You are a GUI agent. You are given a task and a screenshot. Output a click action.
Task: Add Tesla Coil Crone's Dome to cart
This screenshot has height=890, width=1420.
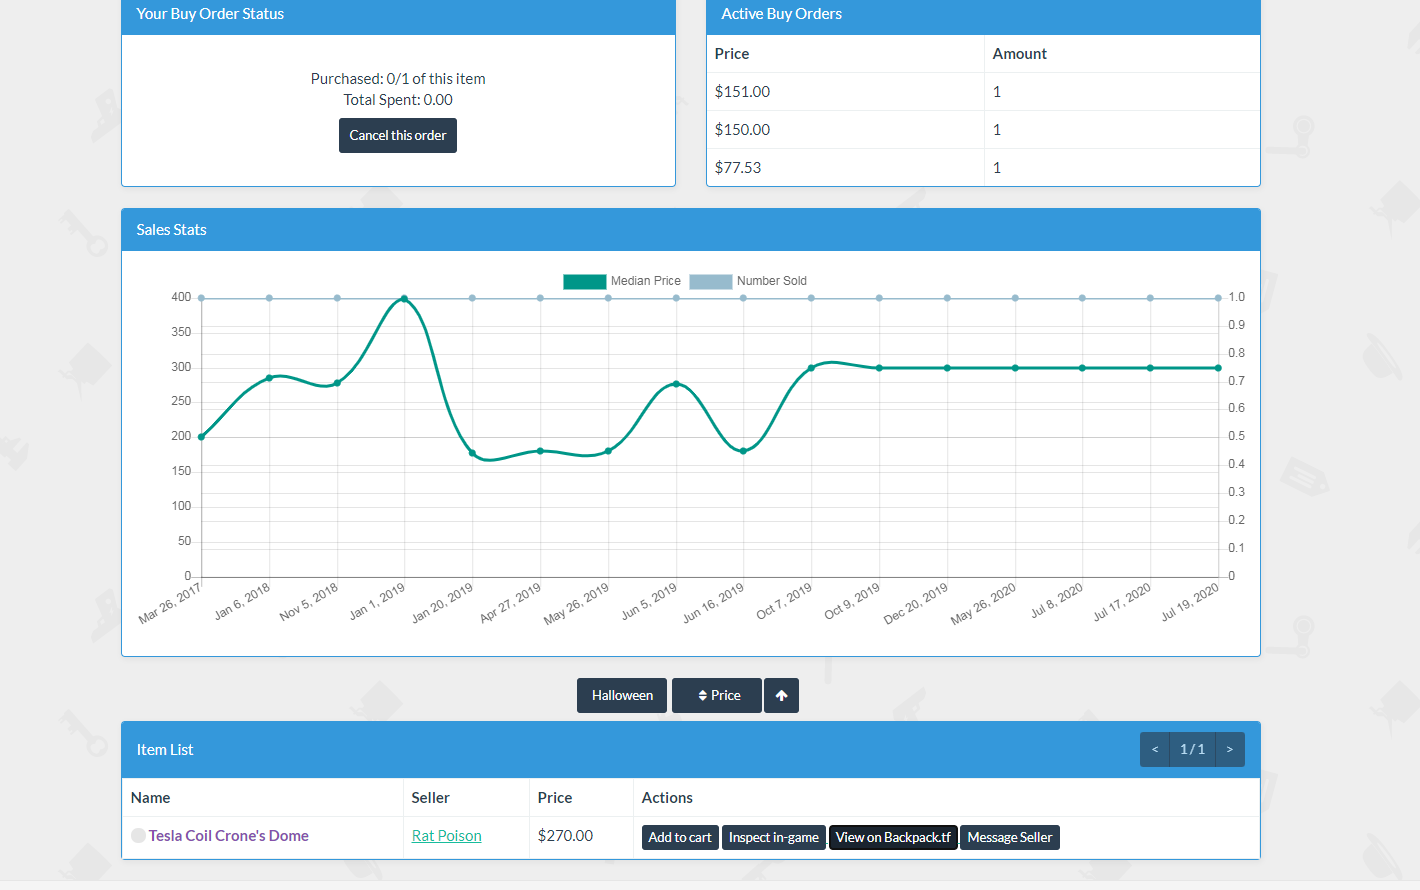coord(680,838)
